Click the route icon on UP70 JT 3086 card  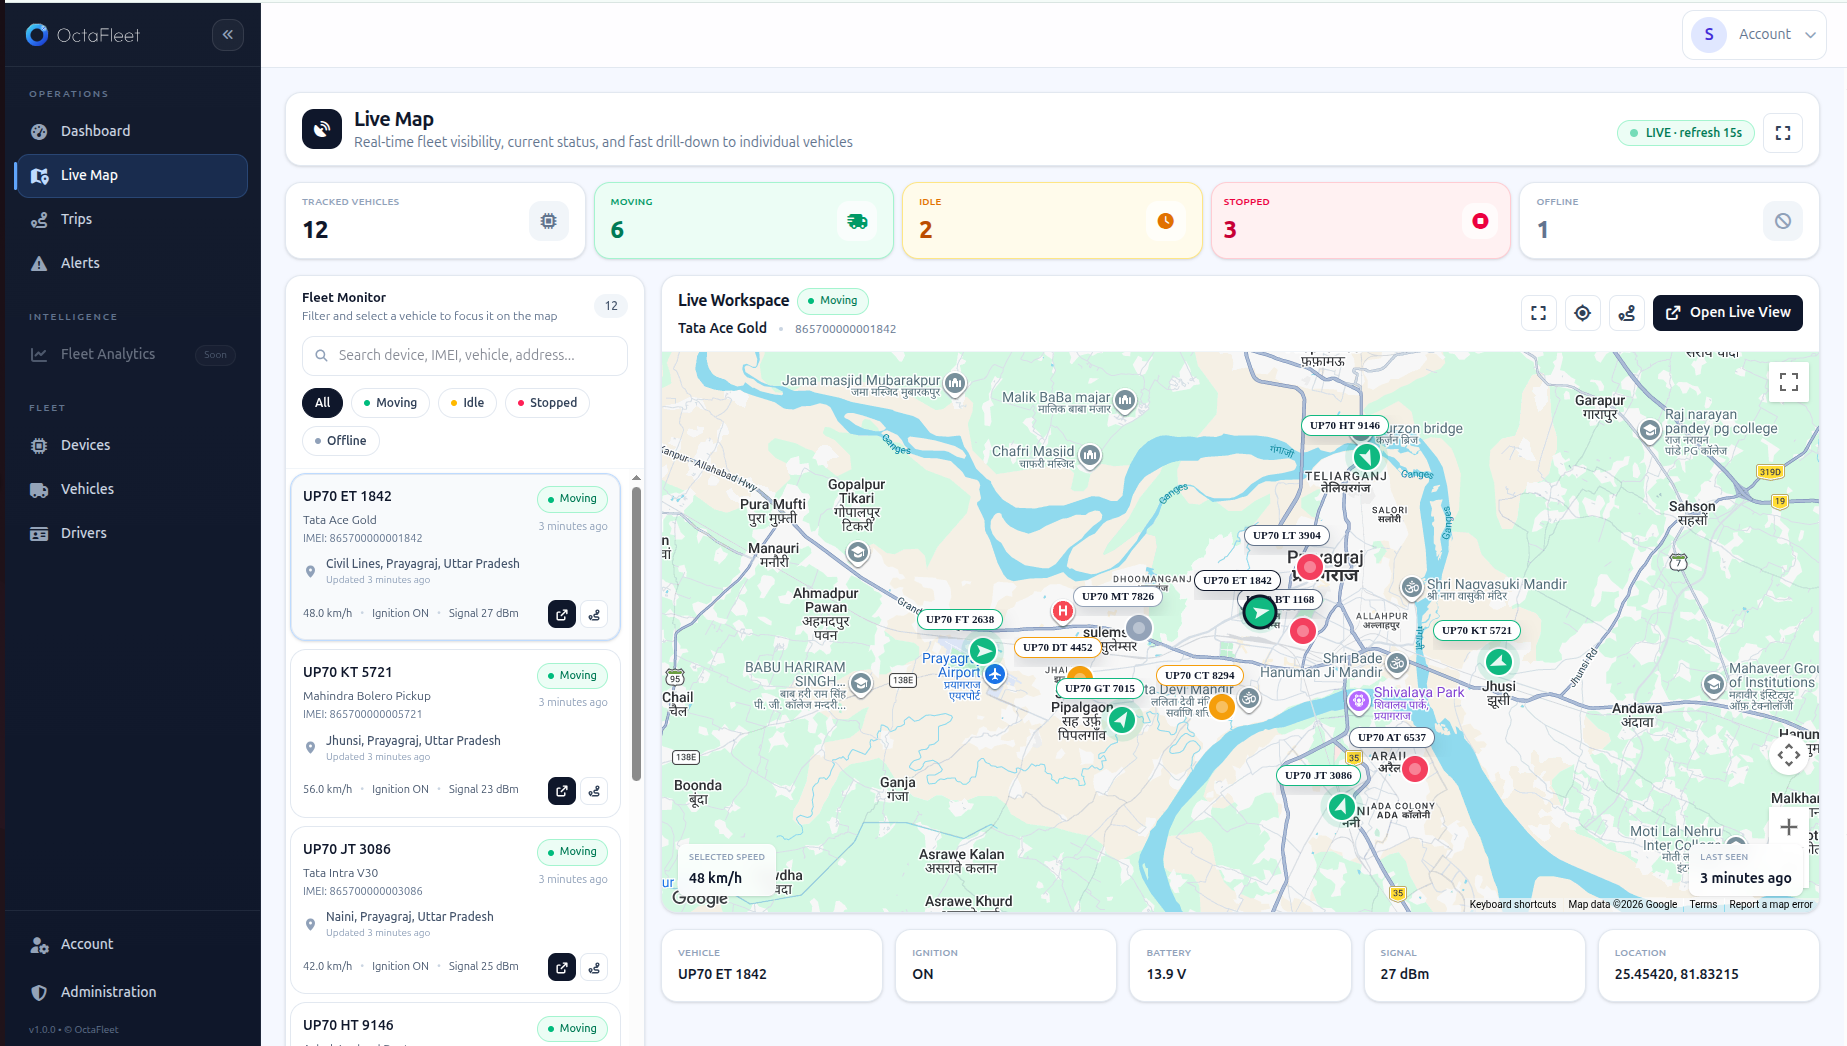click(595, 967)
